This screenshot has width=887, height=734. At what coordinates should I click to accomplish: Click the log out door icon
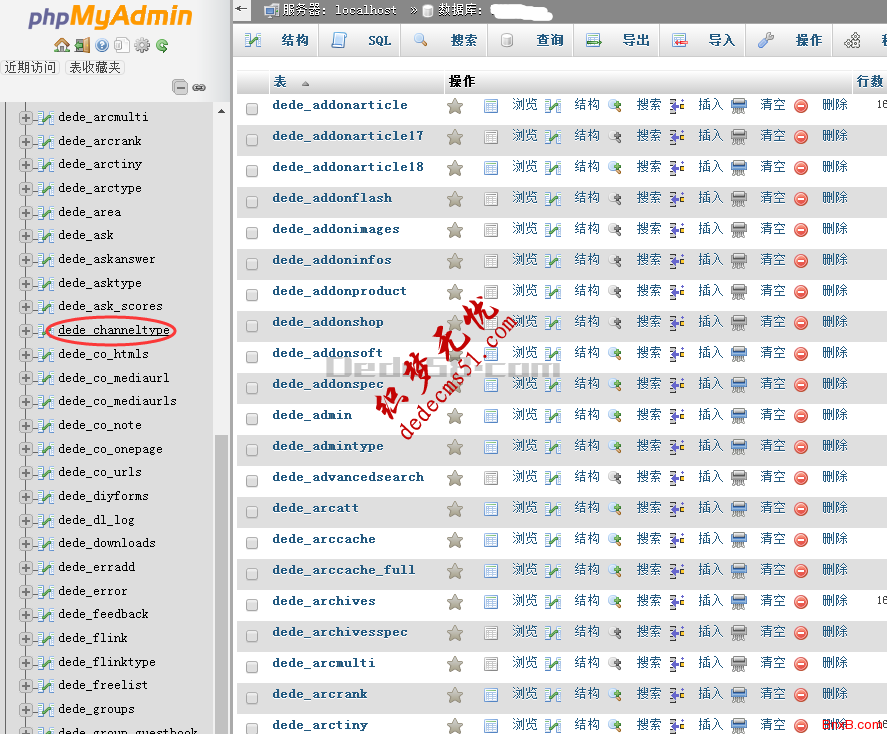(x=83, y=45)
